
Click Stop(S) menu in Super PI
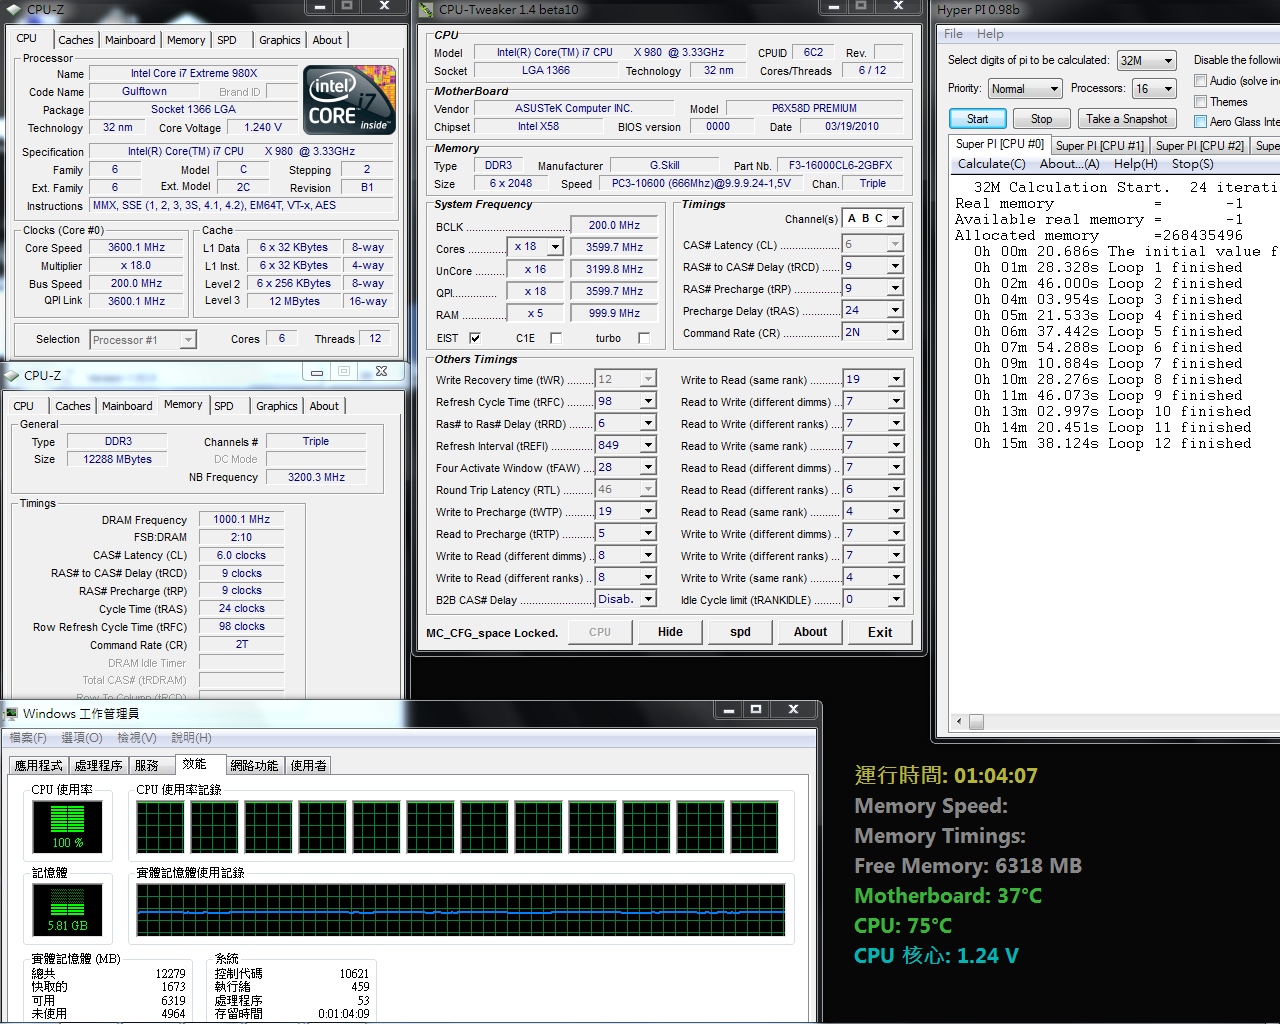click(1192, 164)
